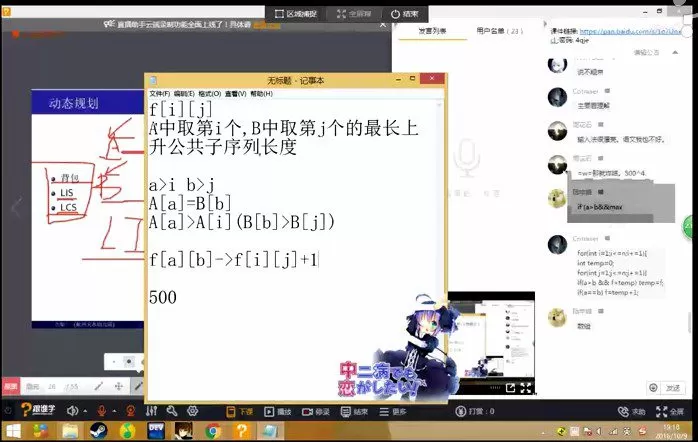This screenshot has height=442, width=698.
Task: Switch to the 发言列表 tab
Action: (432, 31)
